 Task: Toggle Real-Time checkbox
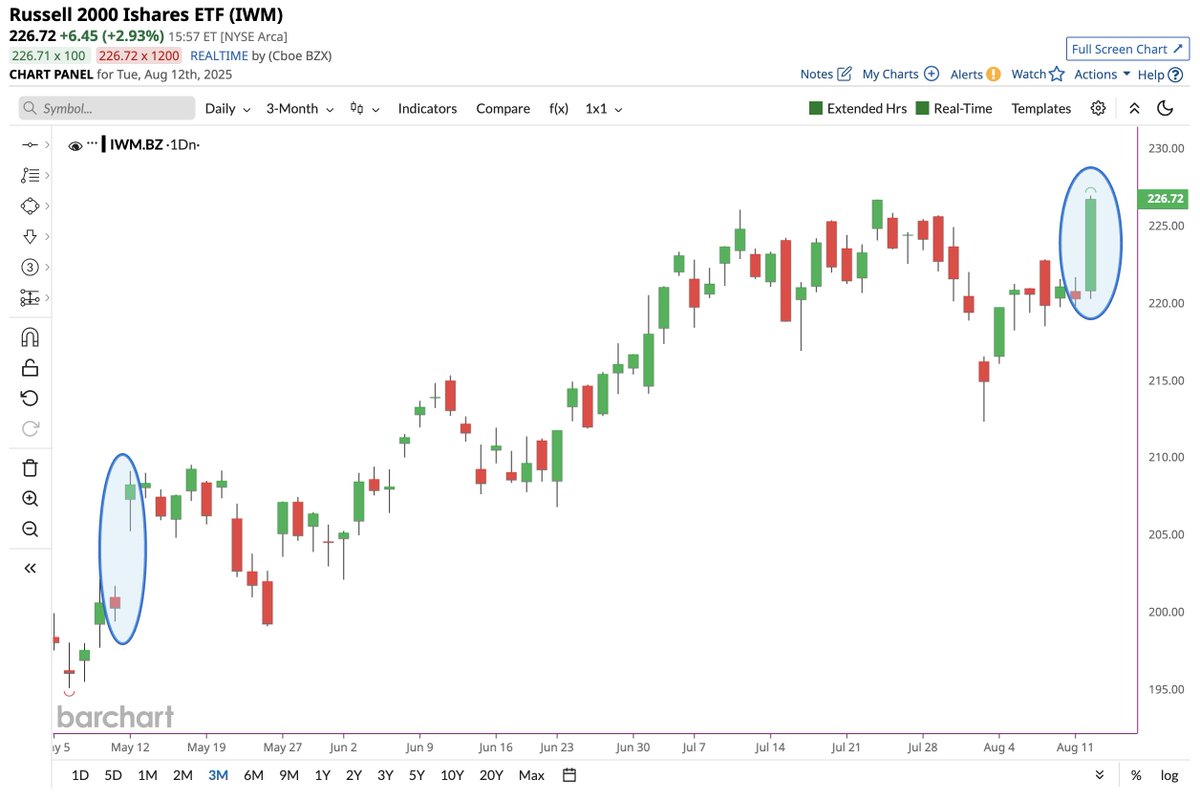(922, 108)
